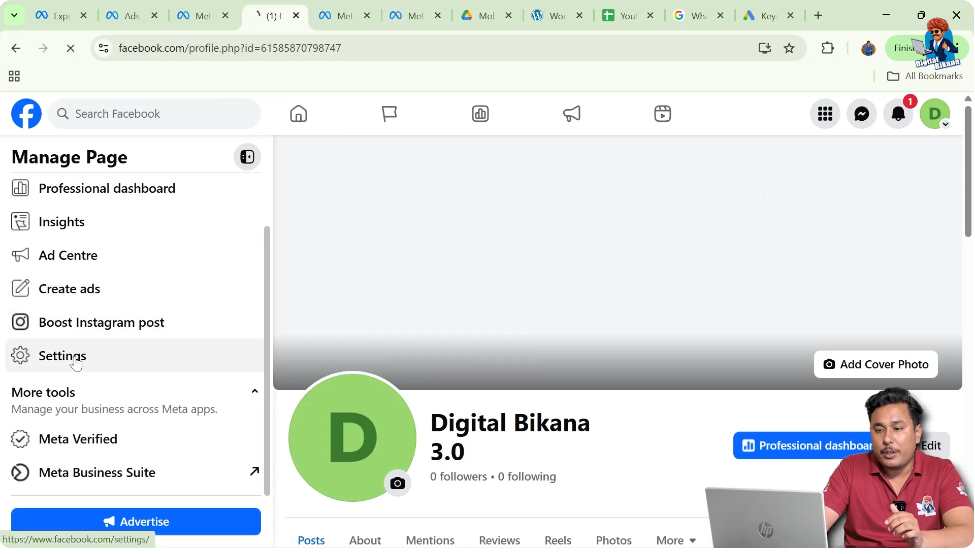975x554 pixels.
Task: Click the site information icon in address bar
Action: [103, 48]
